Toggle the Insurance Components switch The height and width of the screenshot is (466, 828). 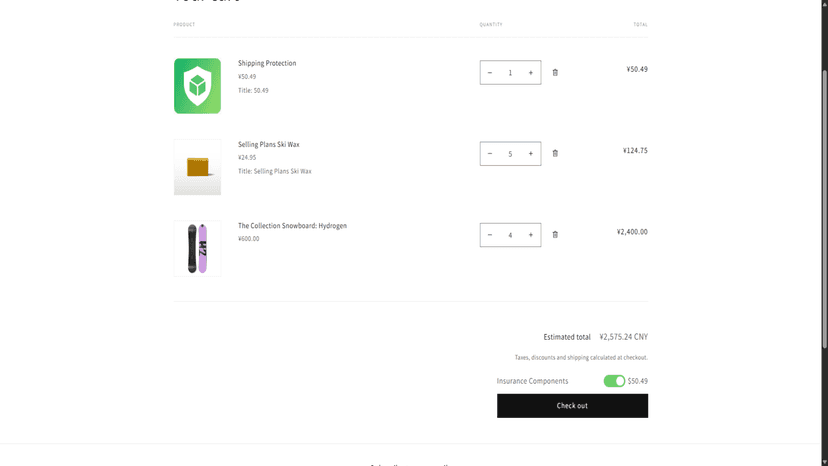[614, 381]
